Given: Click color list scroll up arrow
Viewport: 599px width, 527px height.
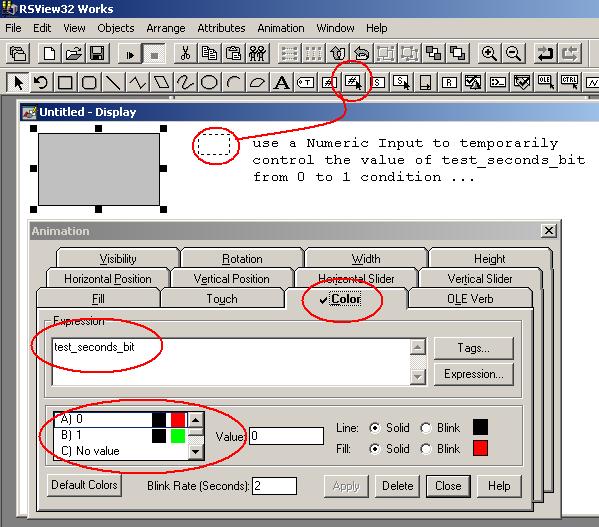Looking at the screenshot, I should coord(196,420).
